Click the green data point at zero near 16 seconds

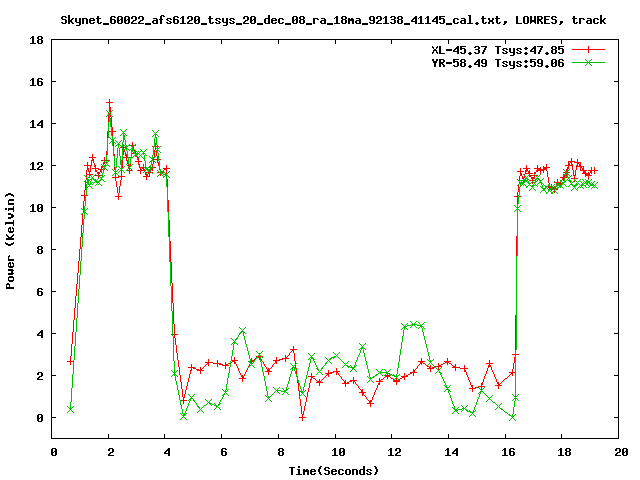513,417
